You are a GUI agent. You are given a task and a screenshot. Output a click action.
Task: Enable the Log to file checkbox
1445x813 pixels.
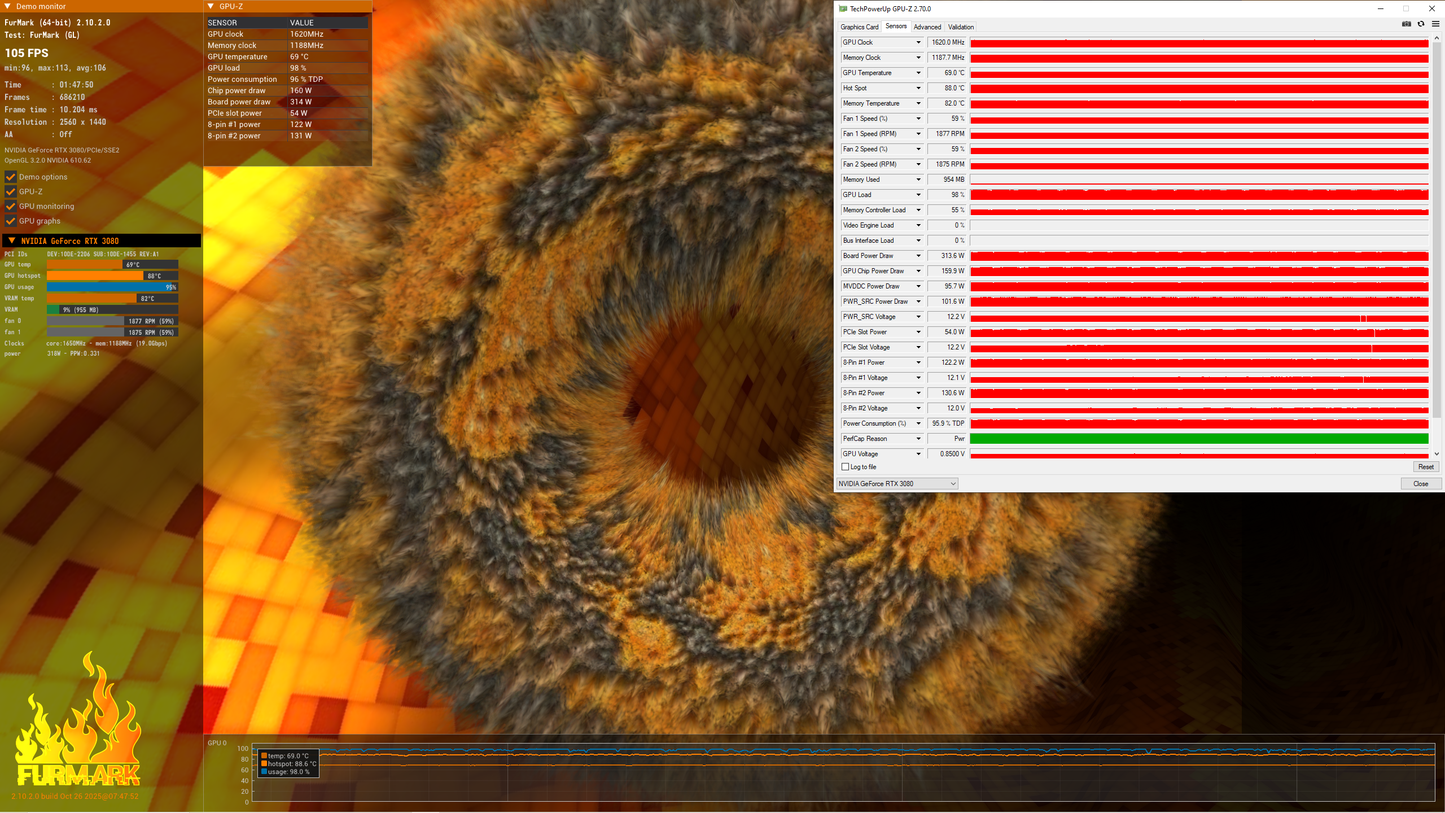click(x=846, y=467)
